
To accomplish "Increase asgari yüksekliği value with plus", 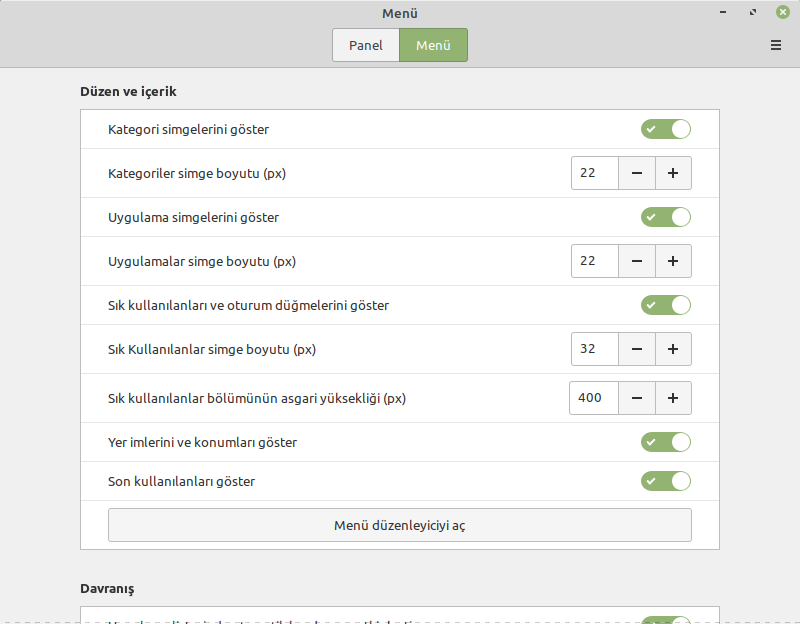I will coord(673,398).
